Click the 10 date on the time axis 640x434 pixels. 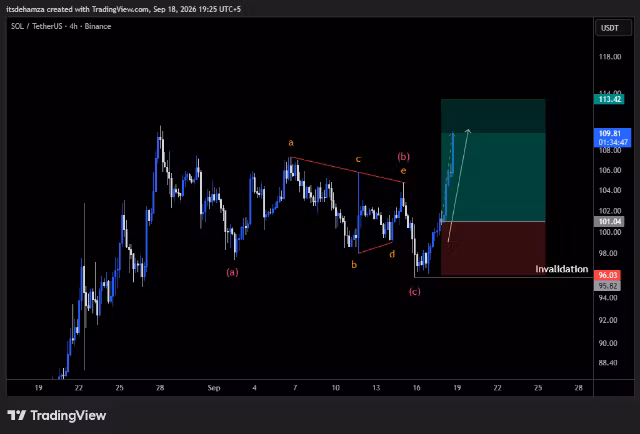pos(336,388)
